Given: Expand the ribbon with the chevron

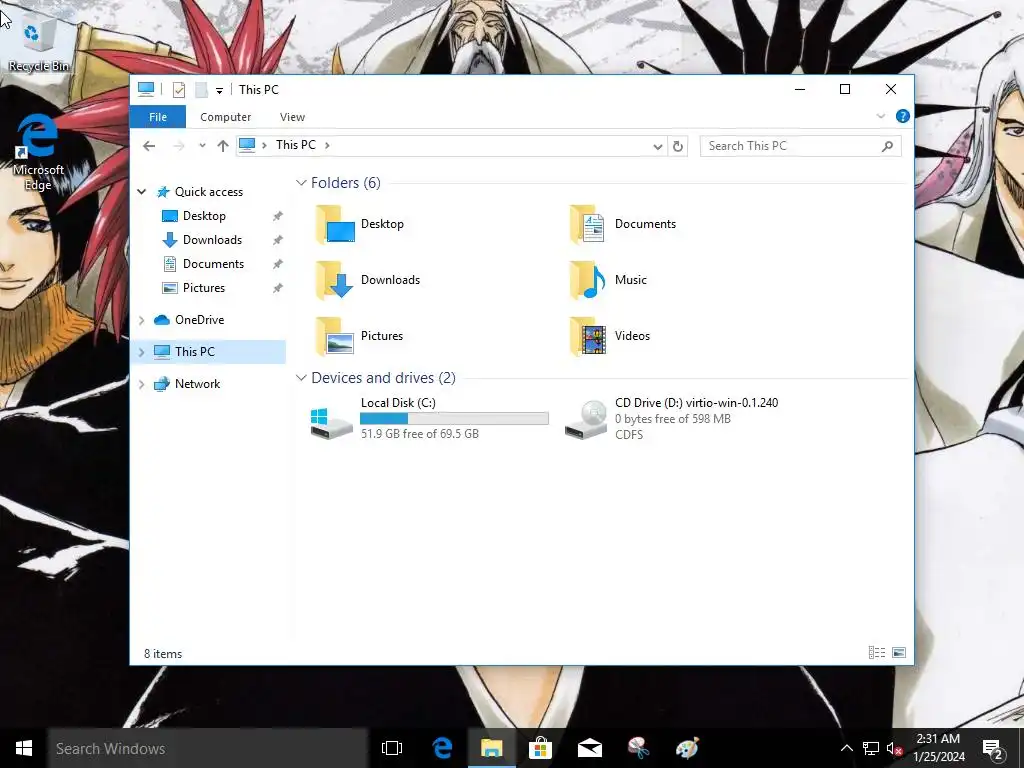Looking at the screenshot, I should [x=880, y=116].
